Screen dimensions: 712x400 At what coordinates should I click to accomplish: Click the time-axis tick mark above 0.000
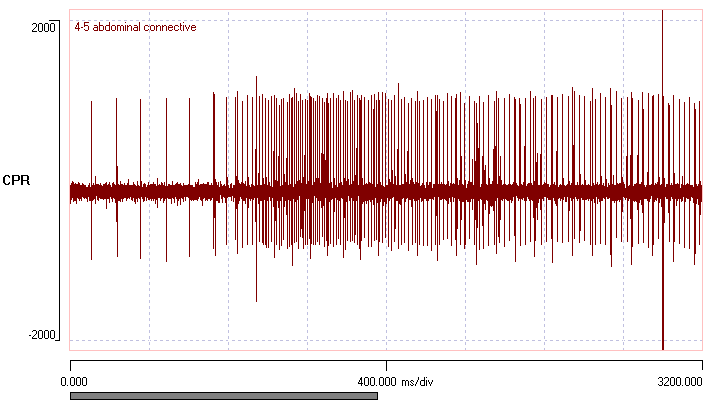pyautogui.click(x=71, y=366)
